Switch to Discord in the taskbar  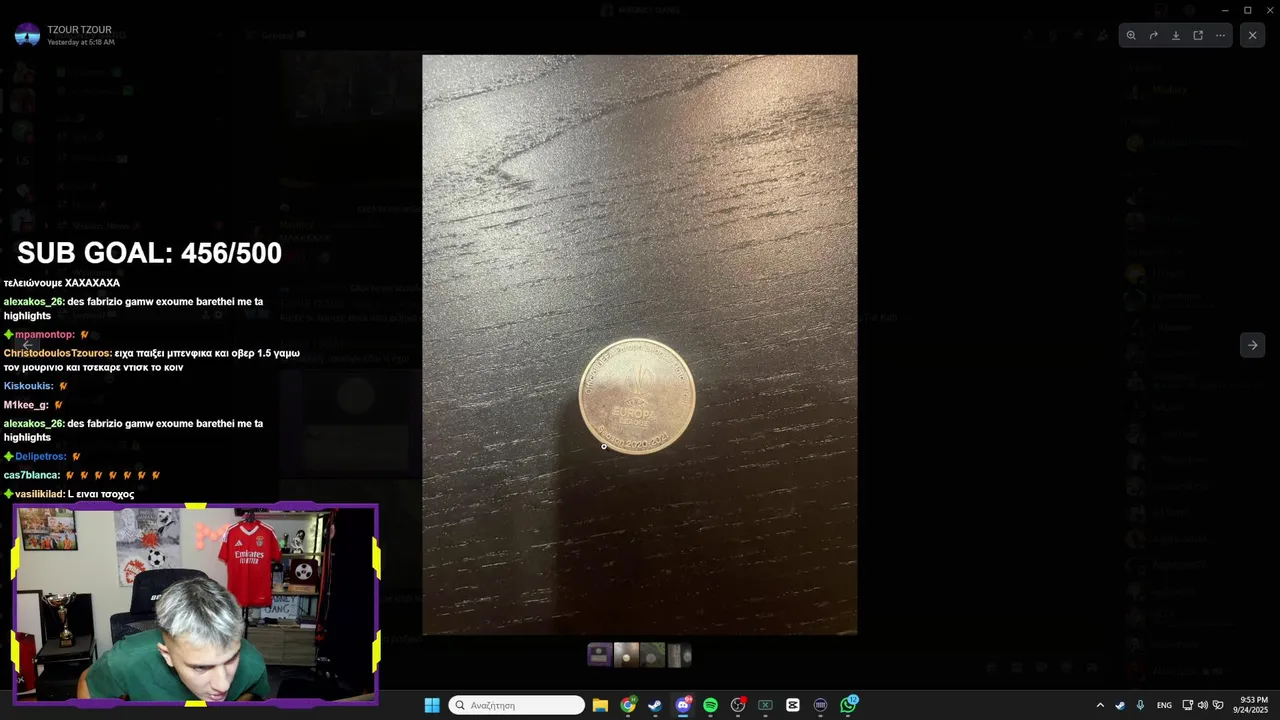point(683,705)
